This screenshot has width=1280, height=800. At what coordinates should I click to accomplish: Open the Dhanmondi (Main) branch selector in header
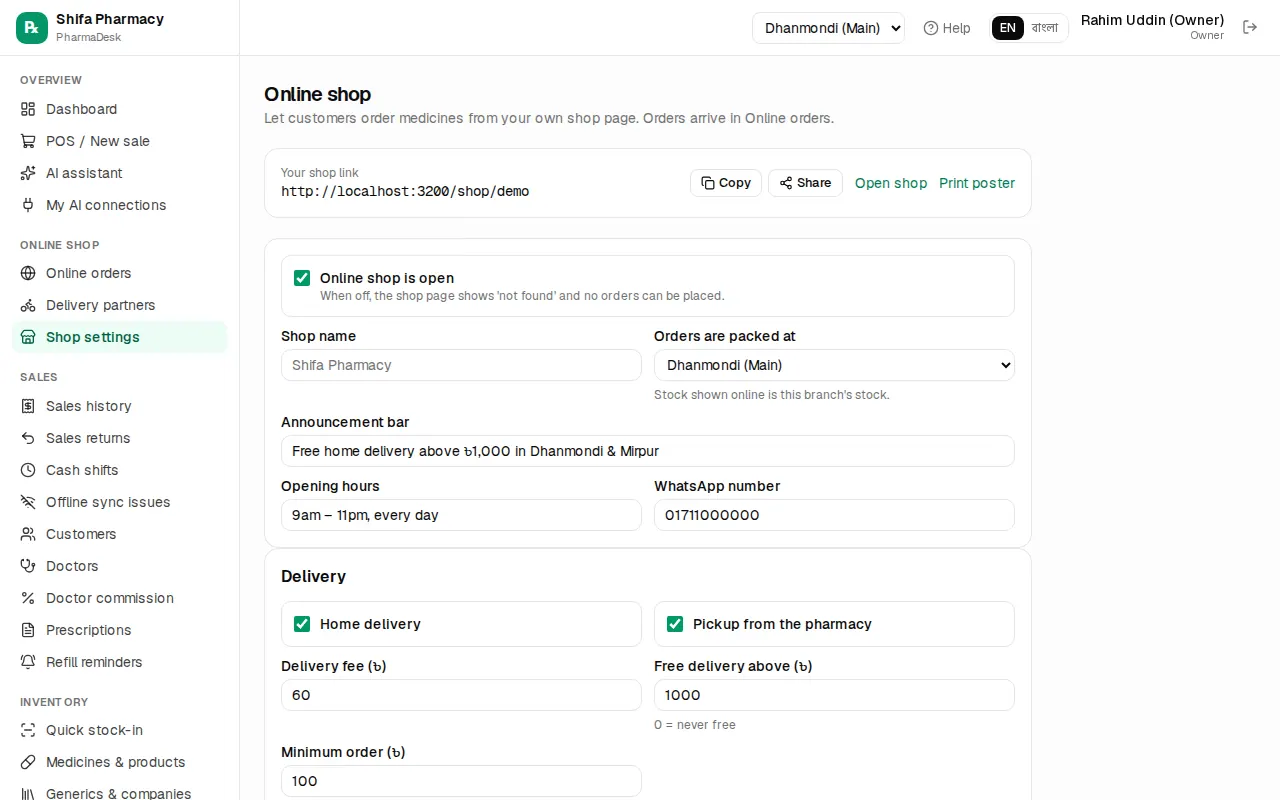click(828, 28)
